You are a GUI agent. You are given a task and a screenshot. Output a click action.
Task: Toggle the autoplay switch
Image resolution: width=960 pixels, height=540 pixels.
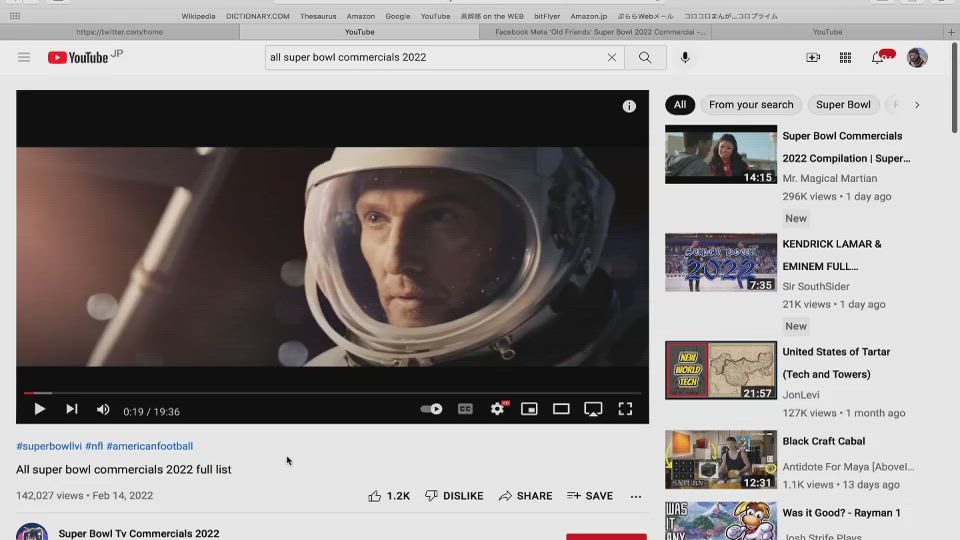pos(431,409)
